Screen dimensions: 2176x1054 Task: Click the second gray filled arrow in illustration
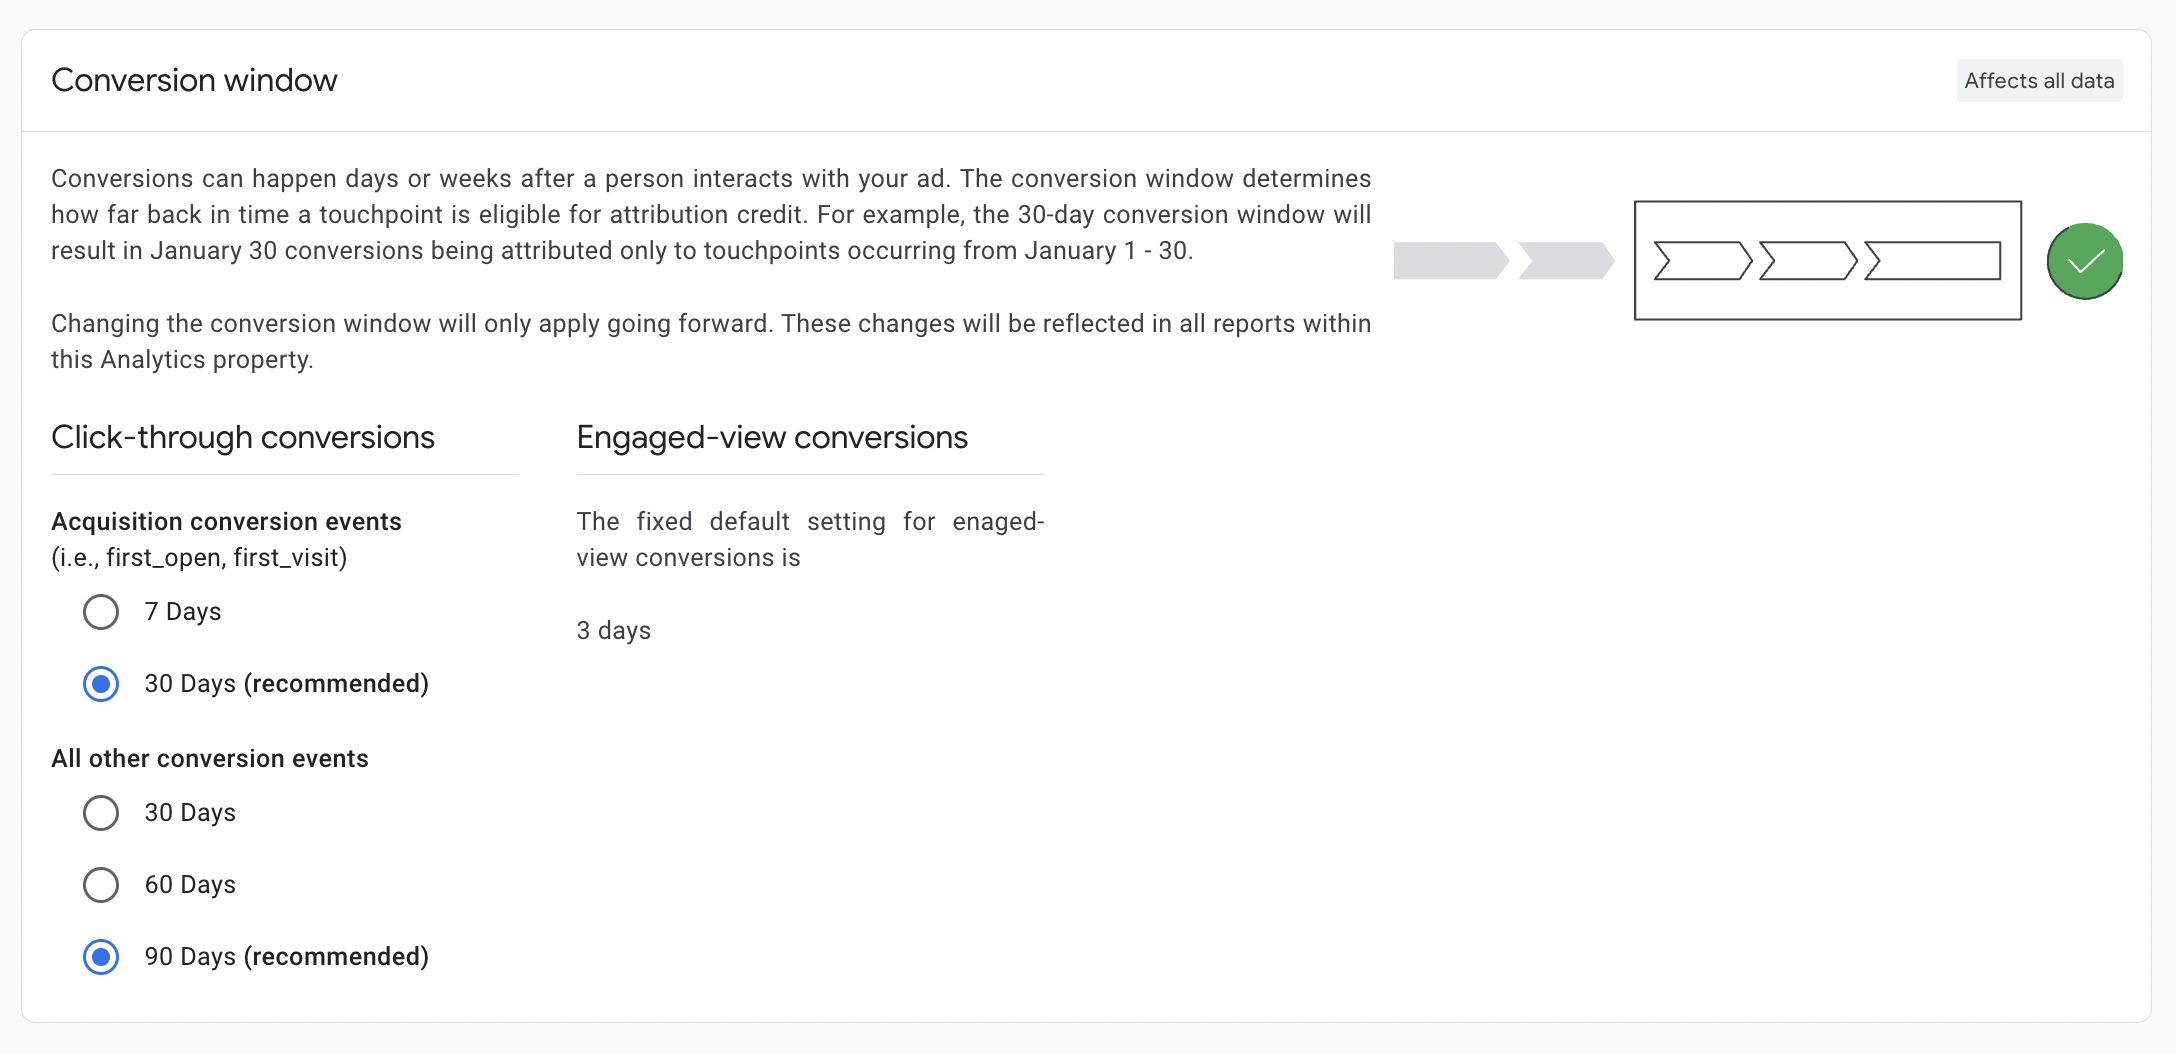[1565, 261]
